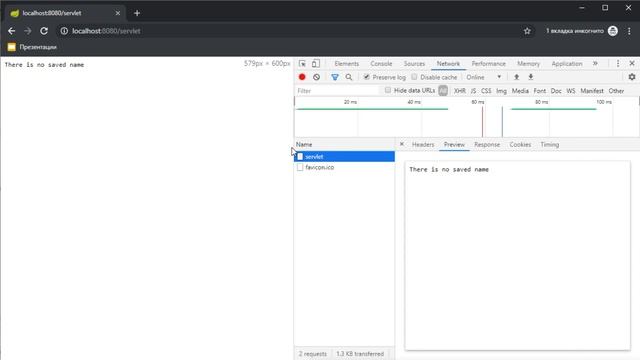Close the request details pane

tap(402, 144)
